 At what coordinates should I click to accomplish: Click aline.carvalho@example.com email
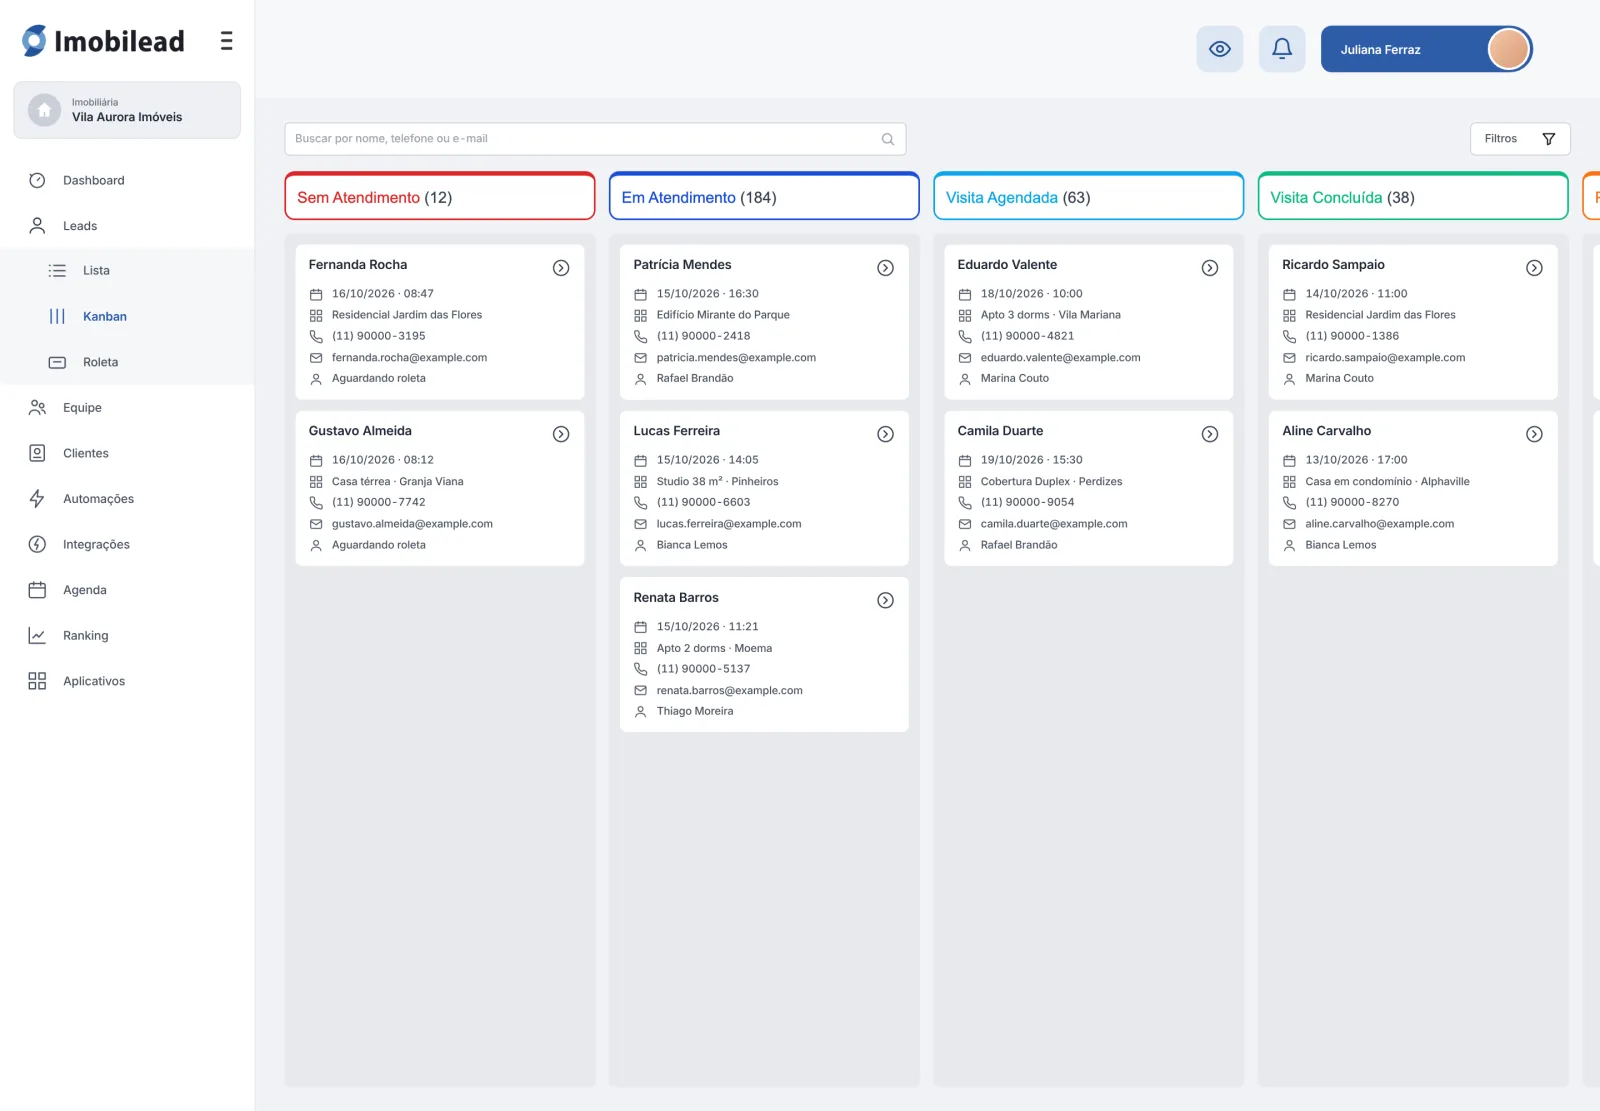point(1379,524)
